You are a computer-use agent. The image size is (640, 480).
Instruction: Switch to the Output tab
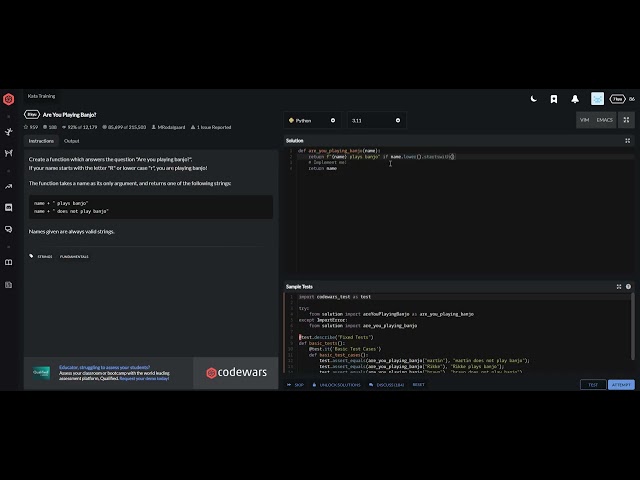pyautogui.click(x=71, y=141)
